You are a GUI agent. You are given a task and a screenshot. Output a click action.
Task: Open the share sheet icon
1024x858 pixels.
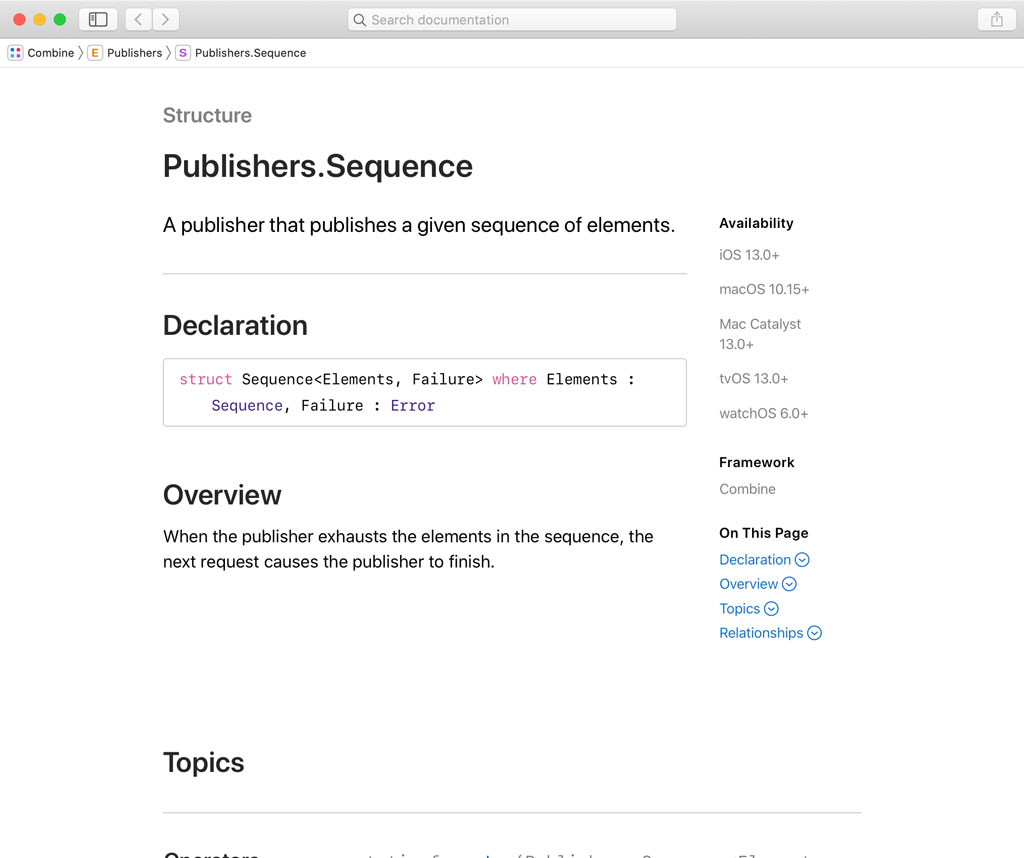point(995,19)
